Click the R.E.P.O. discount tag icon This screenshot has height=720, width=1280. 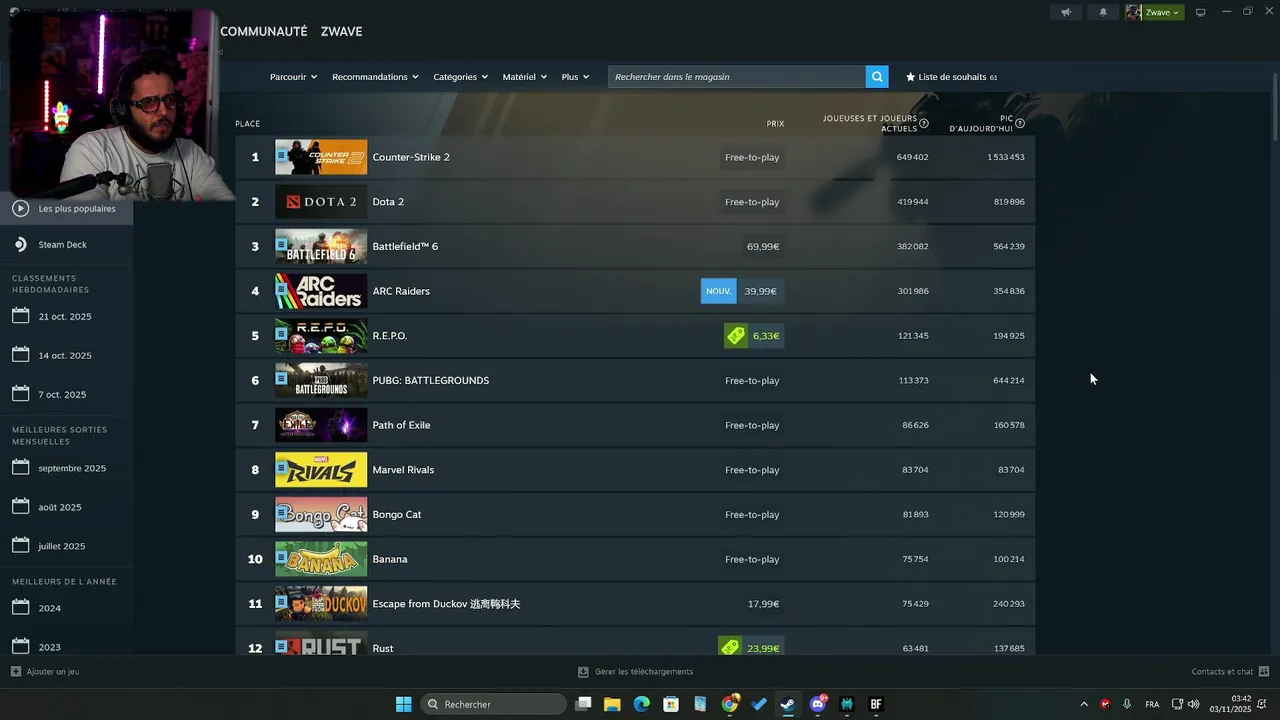tap(736, 336)
